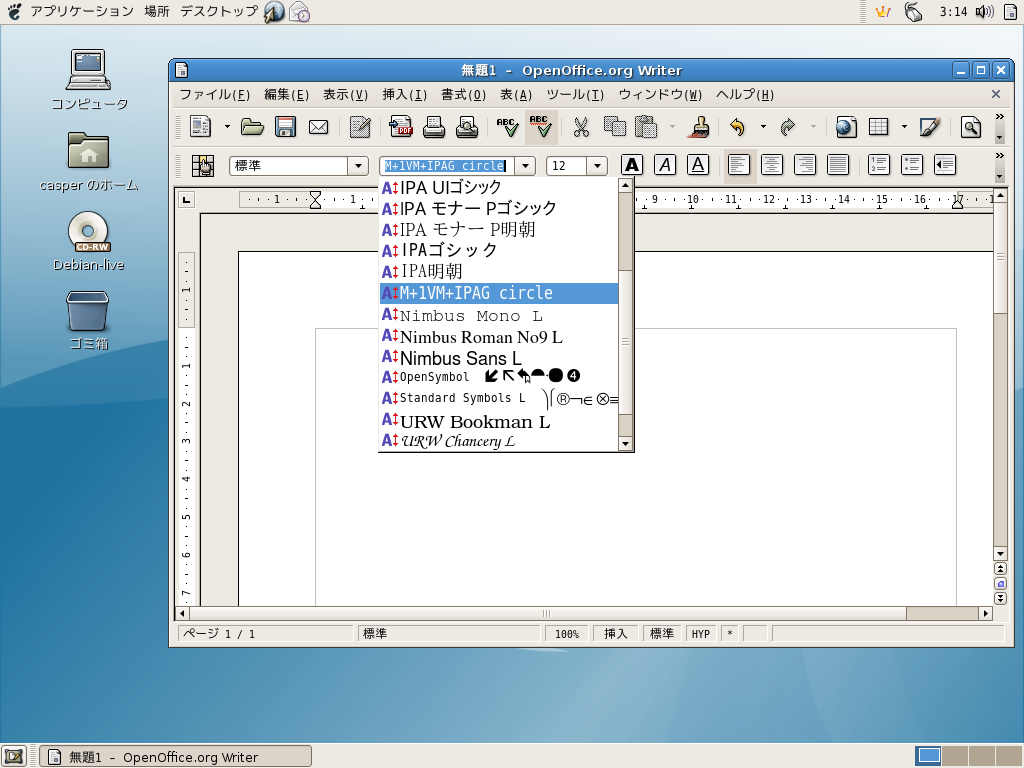Click the Edit file icon

click(x=360, y=127)
